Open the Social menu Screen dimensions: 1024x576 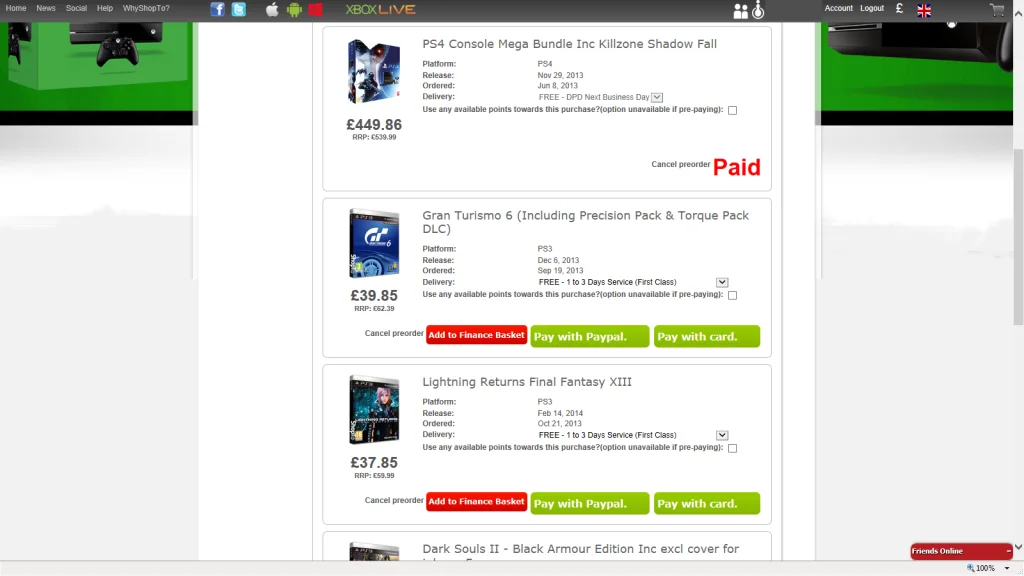coord(76,8)
